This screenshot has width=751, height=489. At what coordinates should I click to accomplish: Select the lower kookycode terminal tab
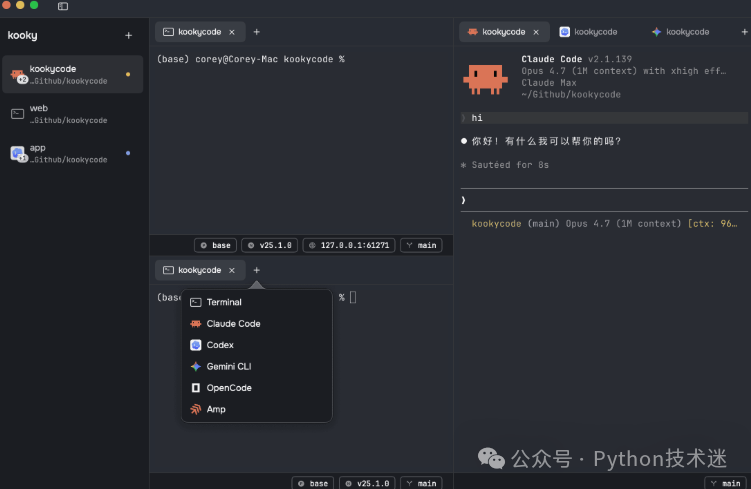(x=200, y=271)
